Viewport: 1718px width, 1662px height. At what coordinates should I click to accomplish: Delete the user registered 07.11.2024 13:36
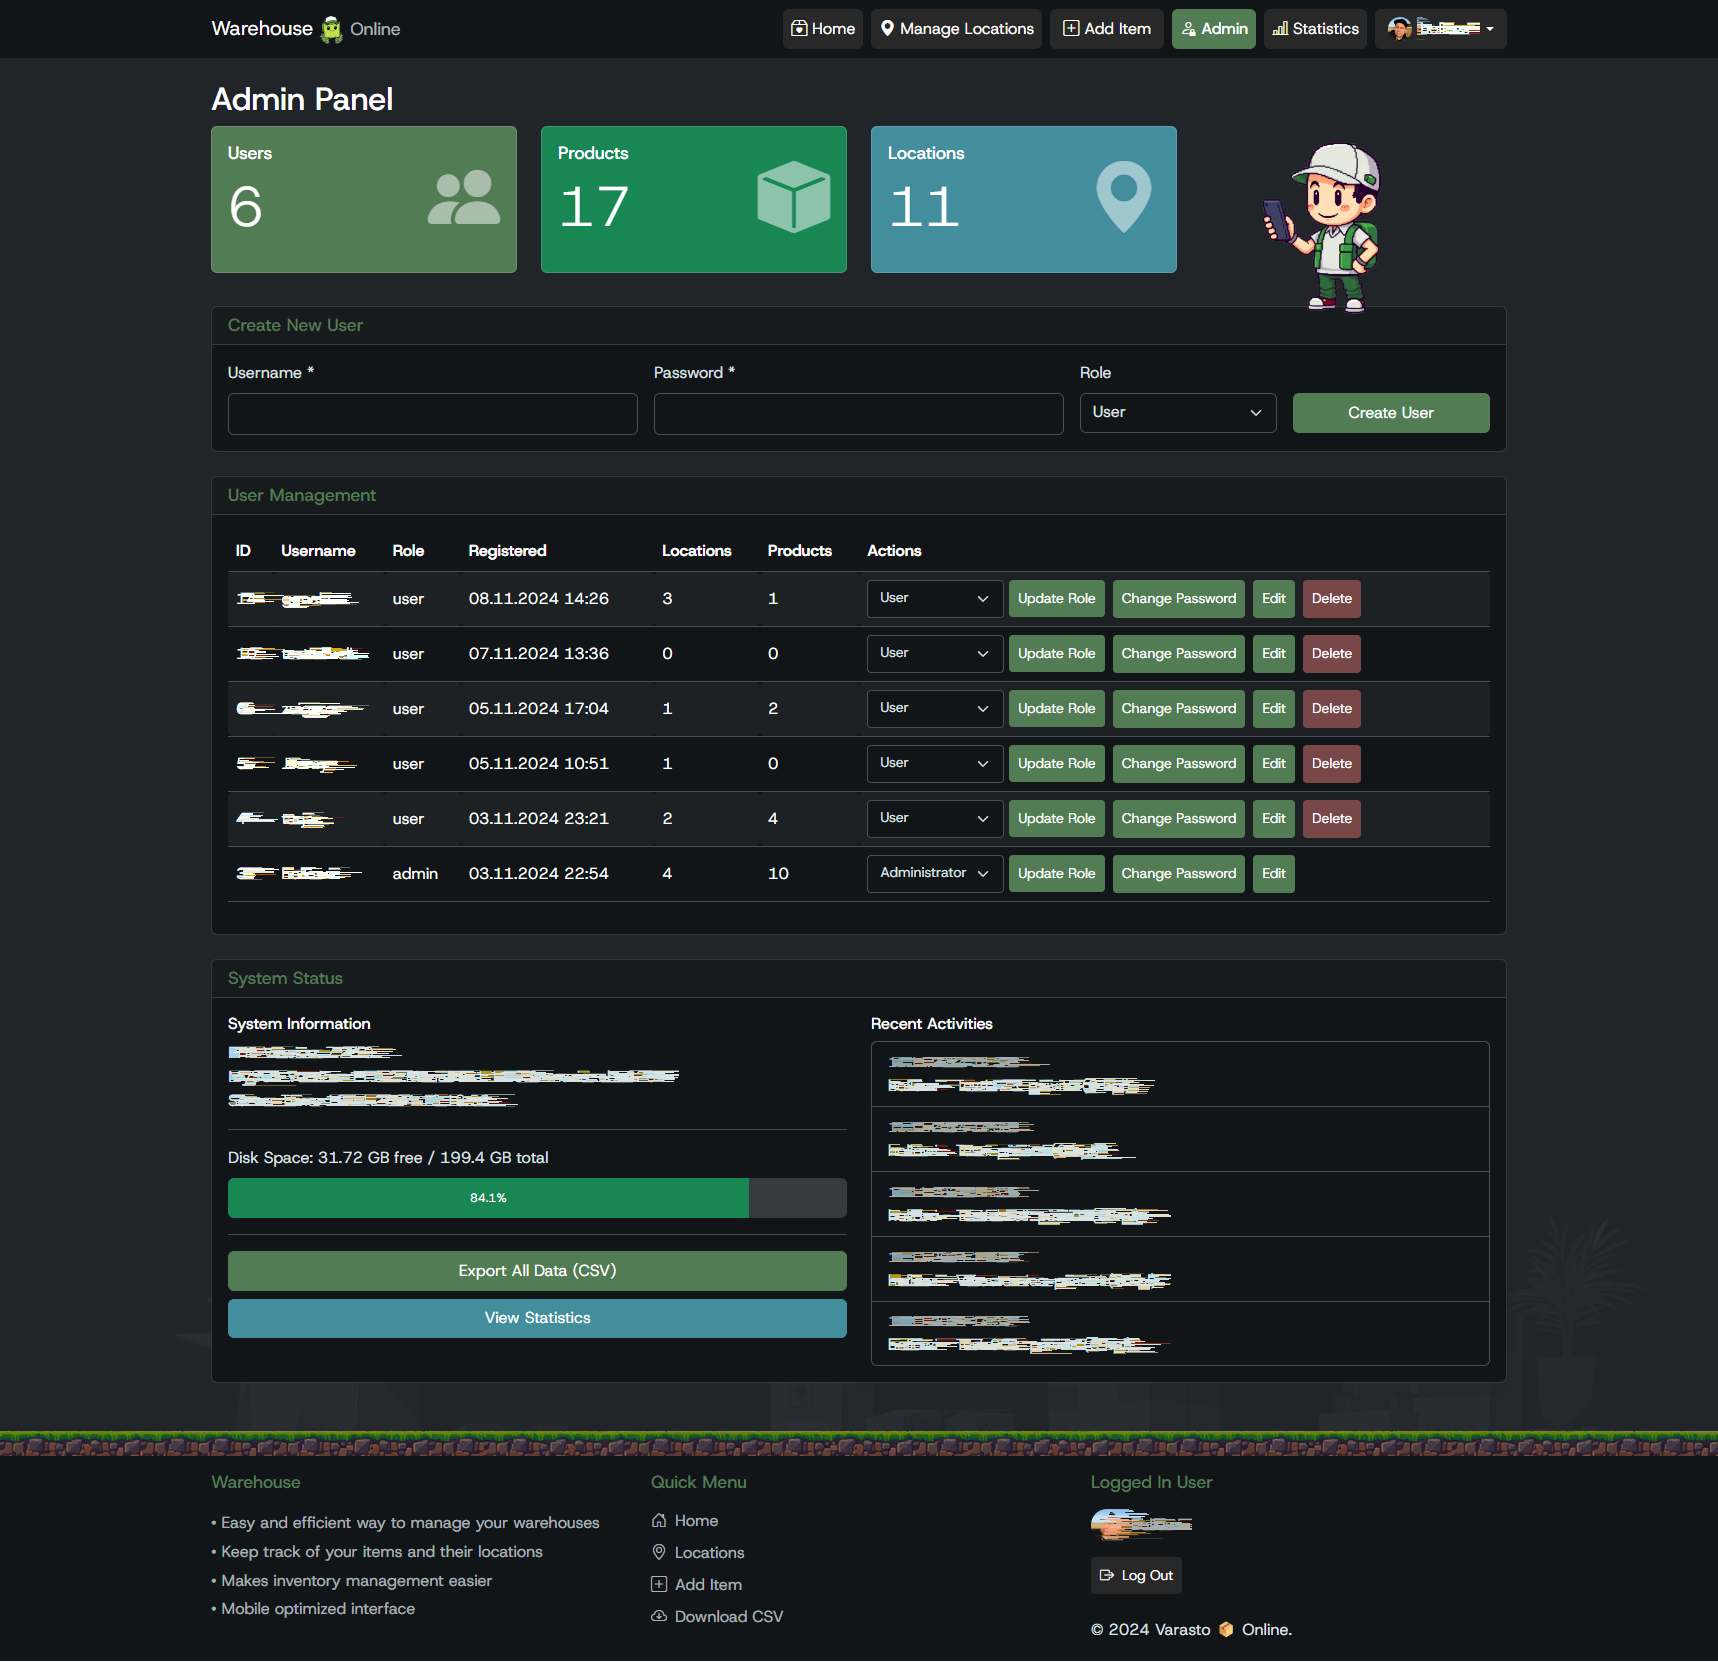coord(1331,654)
